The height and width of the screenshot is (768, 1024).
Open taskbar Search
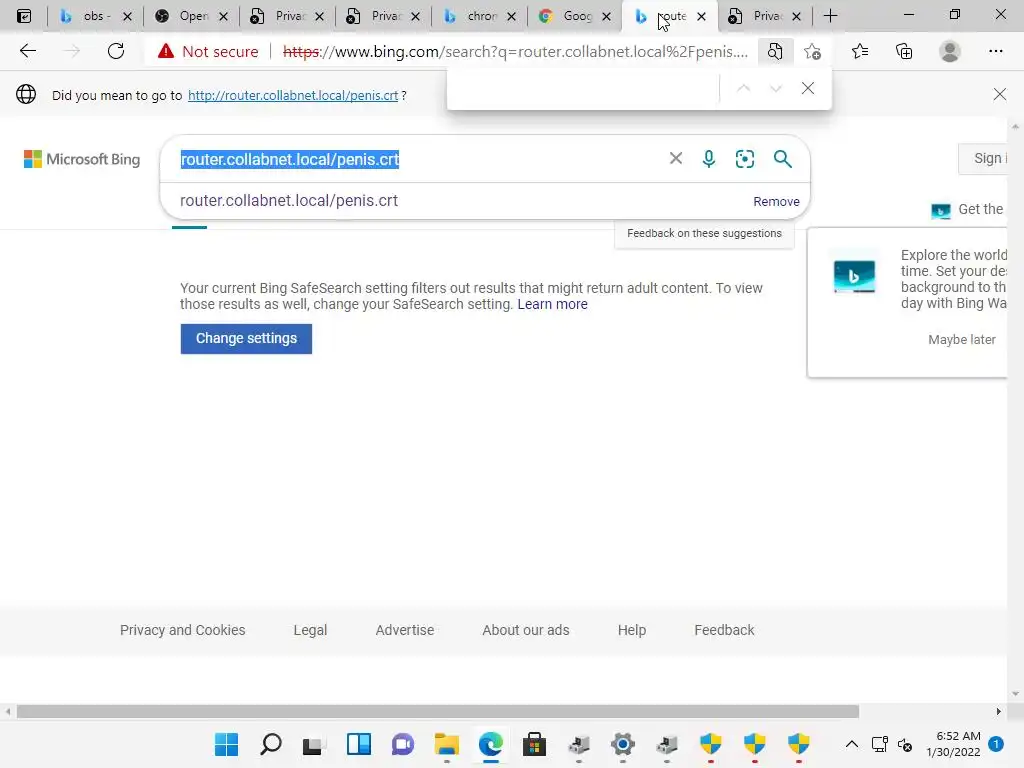[270, 744]
